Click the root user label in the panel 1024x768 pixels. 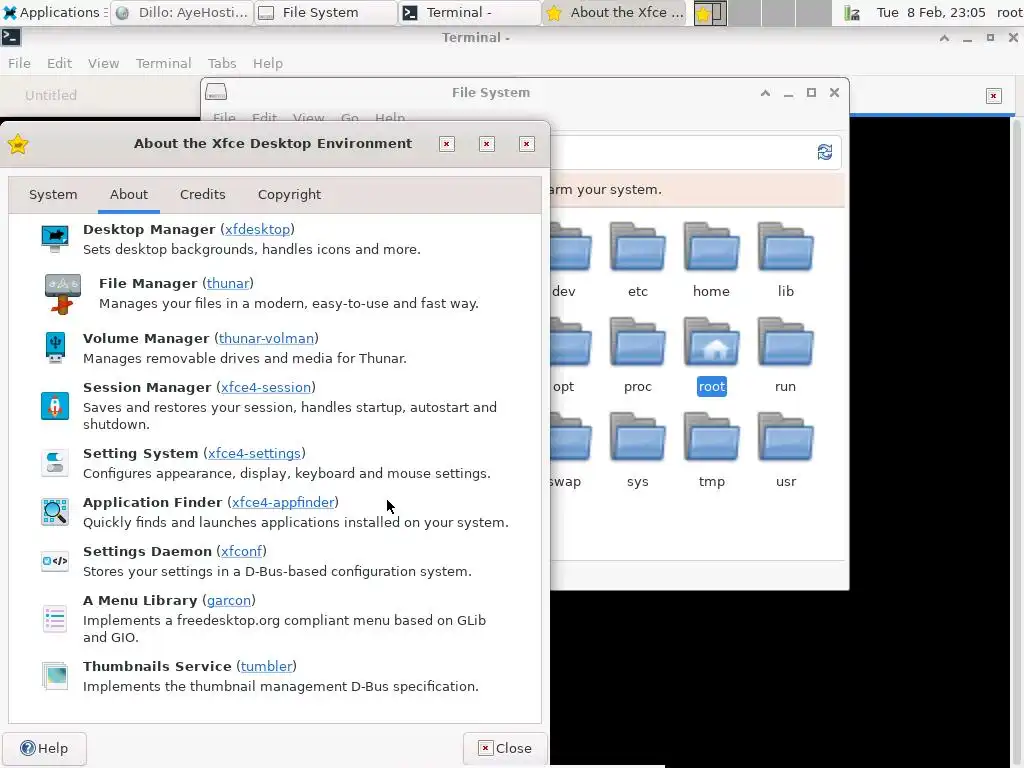[1009, 12]
